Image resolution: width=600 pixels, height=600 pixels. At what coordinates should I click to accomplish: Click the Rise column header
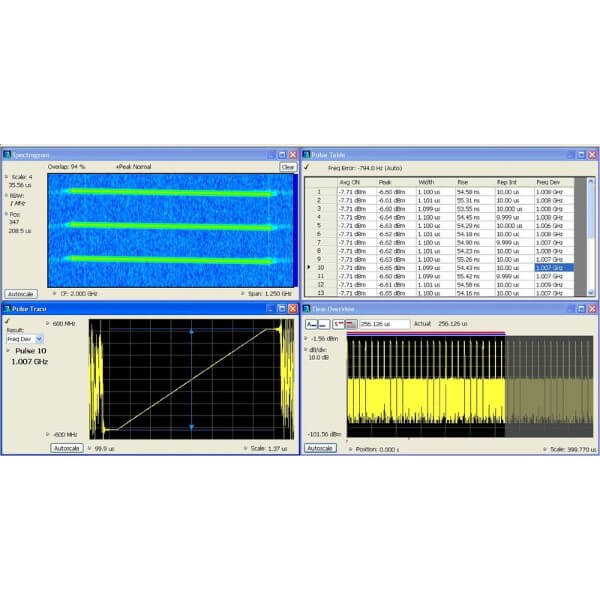pos(463,182)
